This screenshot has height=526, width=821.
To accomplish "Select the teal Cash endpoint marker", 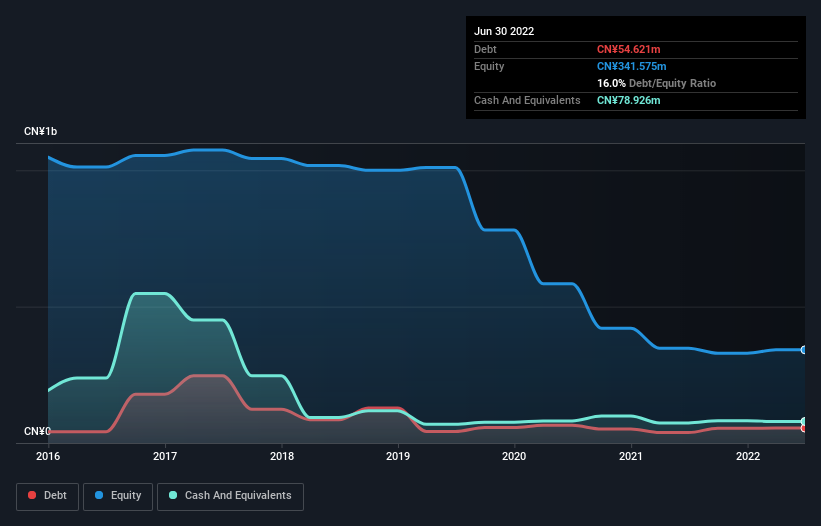I will (x=804, y=421).
